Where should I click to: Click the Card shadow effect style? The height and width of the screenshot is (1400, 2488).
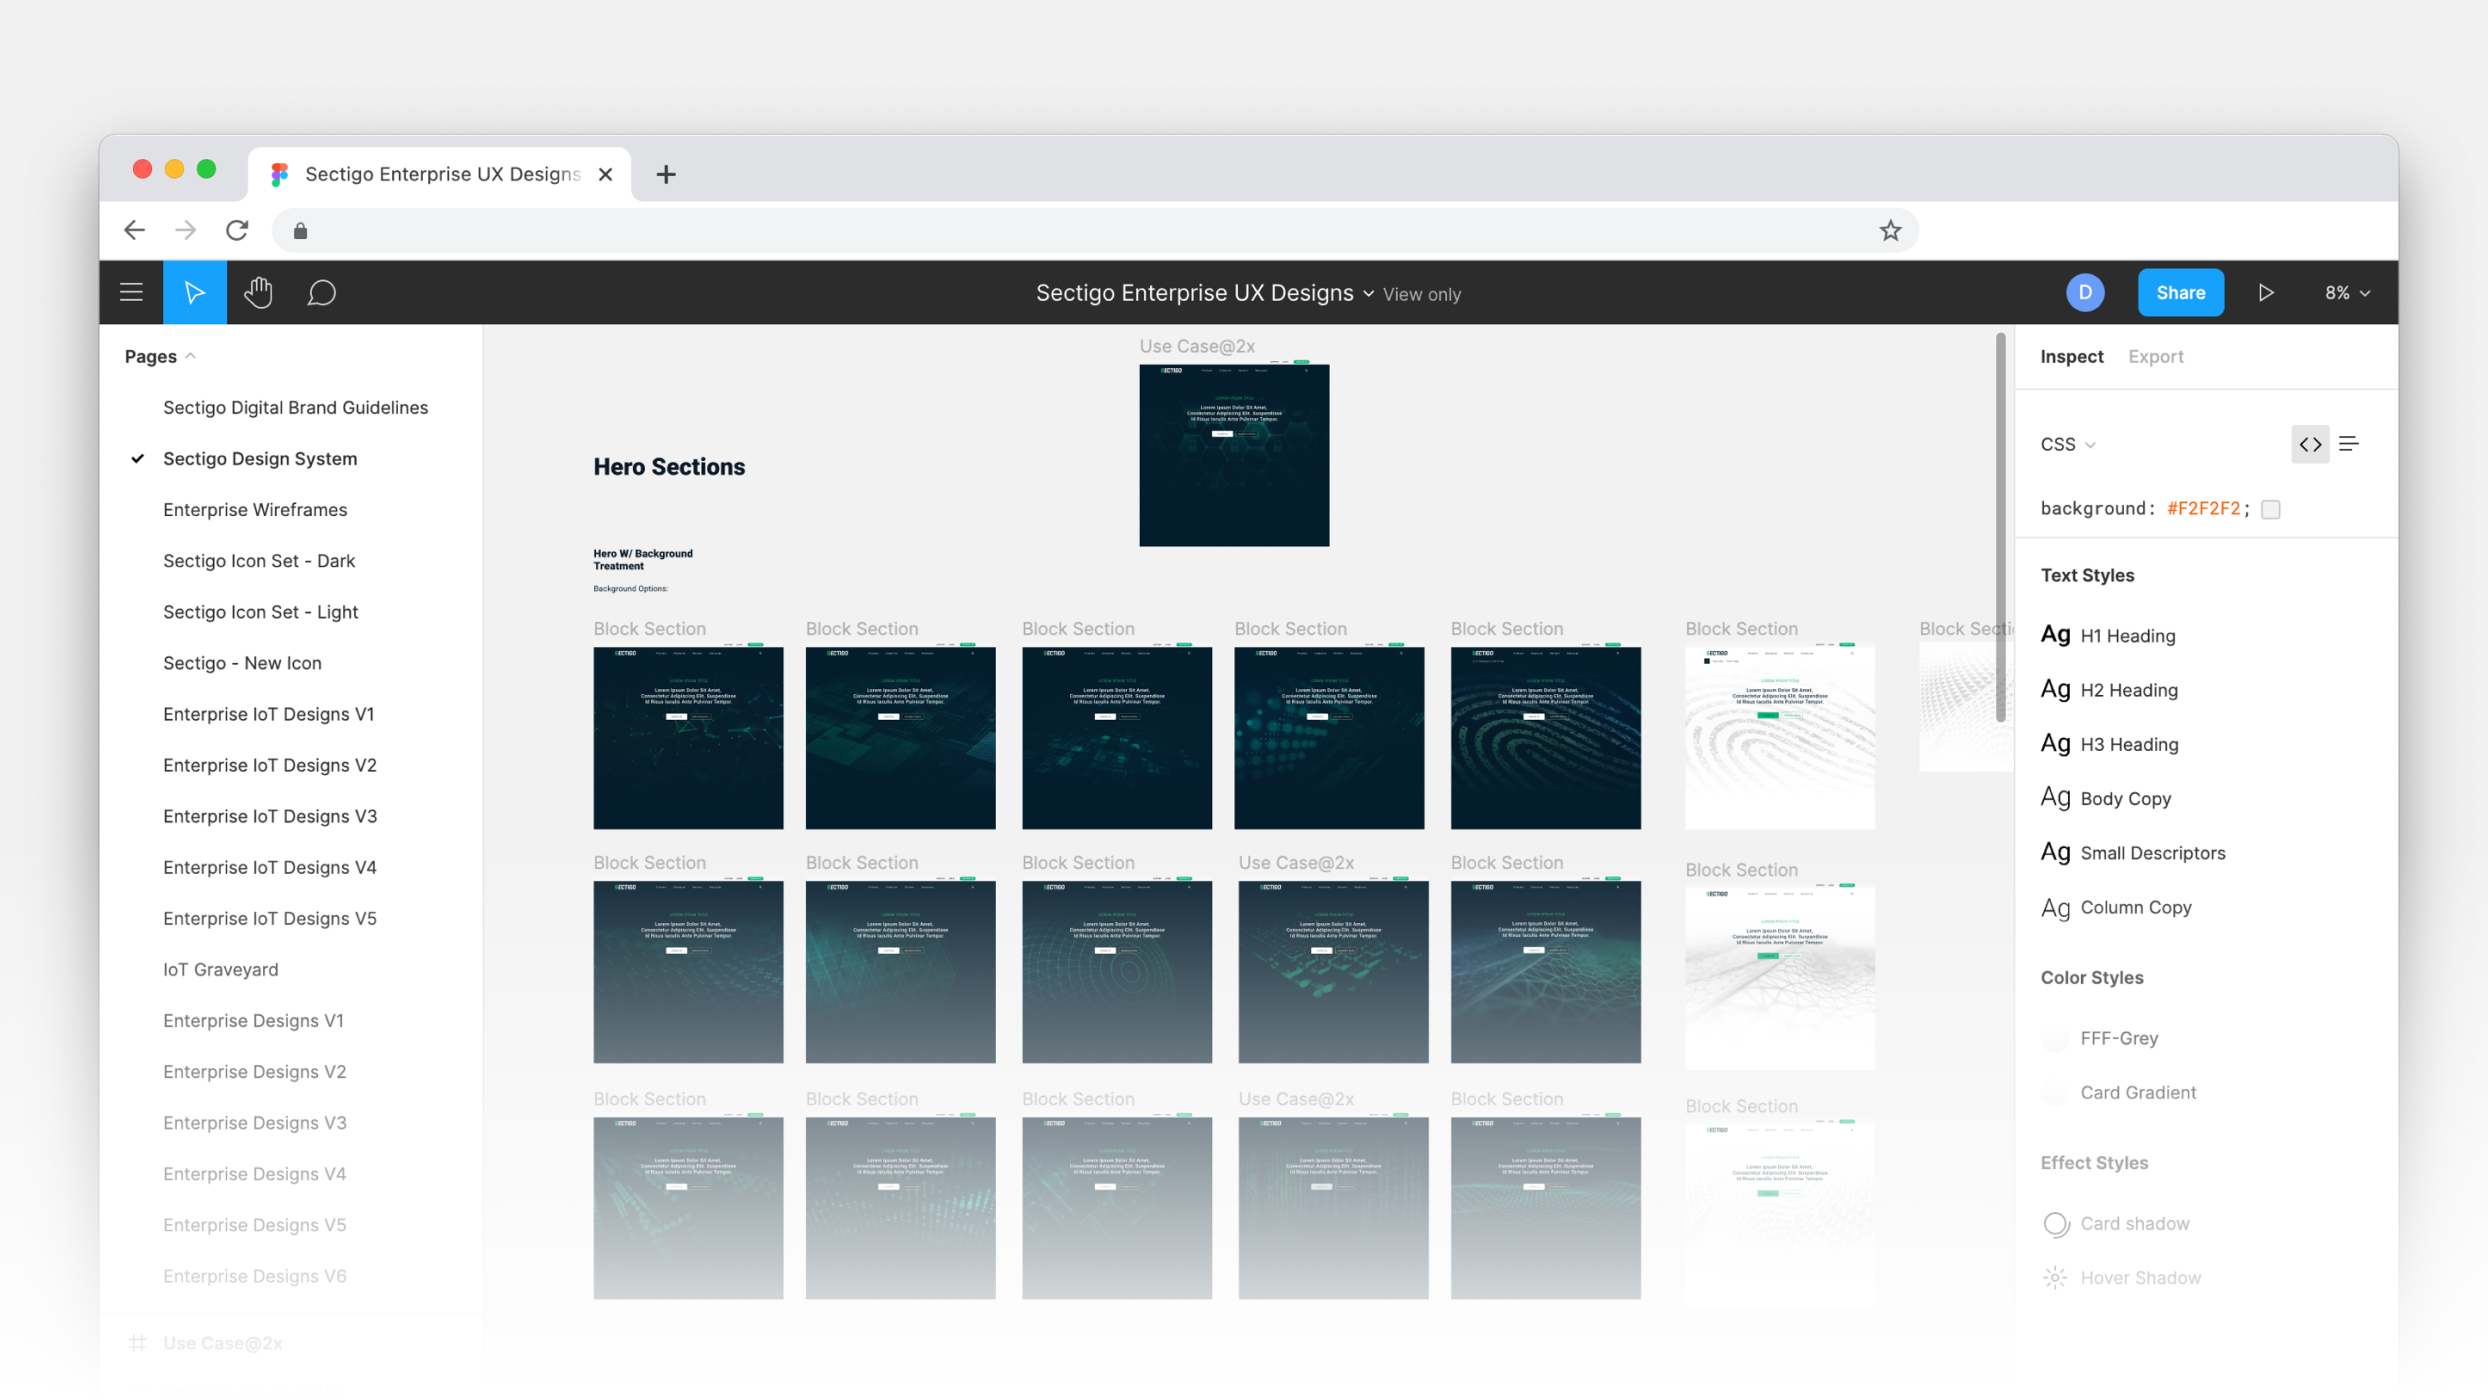point(2133,1223)
